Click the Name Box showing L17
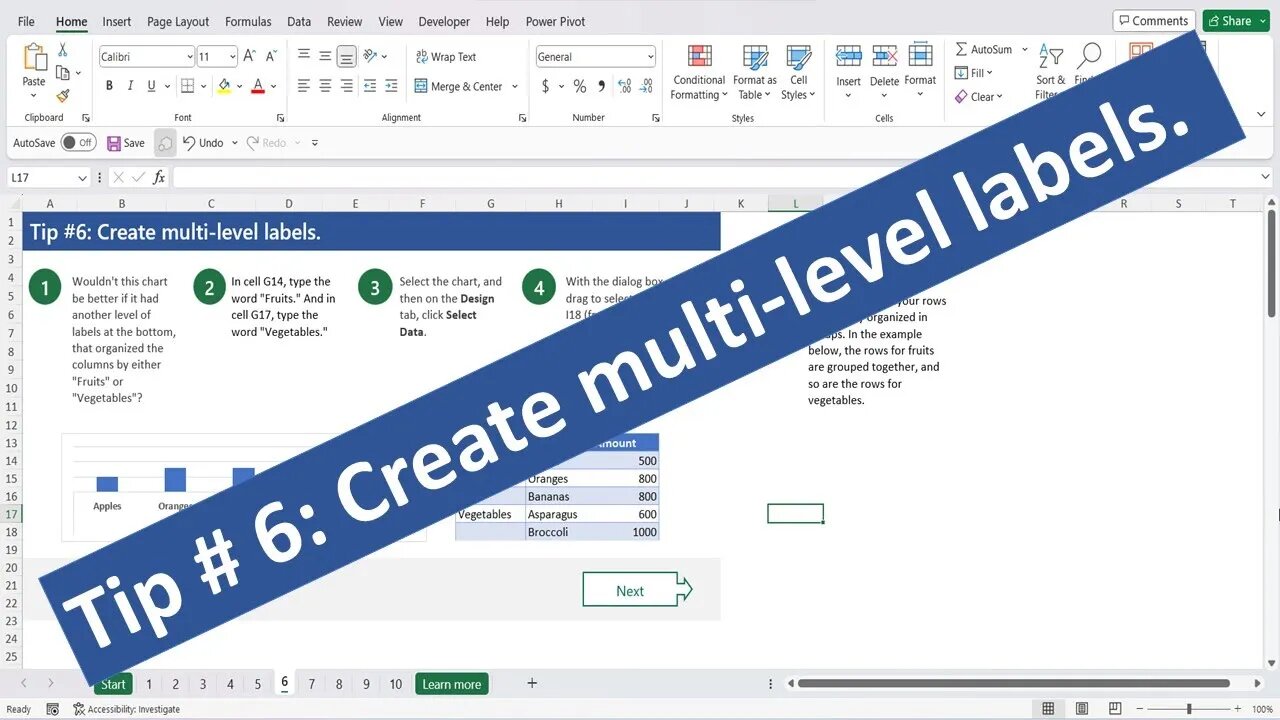The height and width of the screenshot is (720, 1280). [x=49, y=177]
